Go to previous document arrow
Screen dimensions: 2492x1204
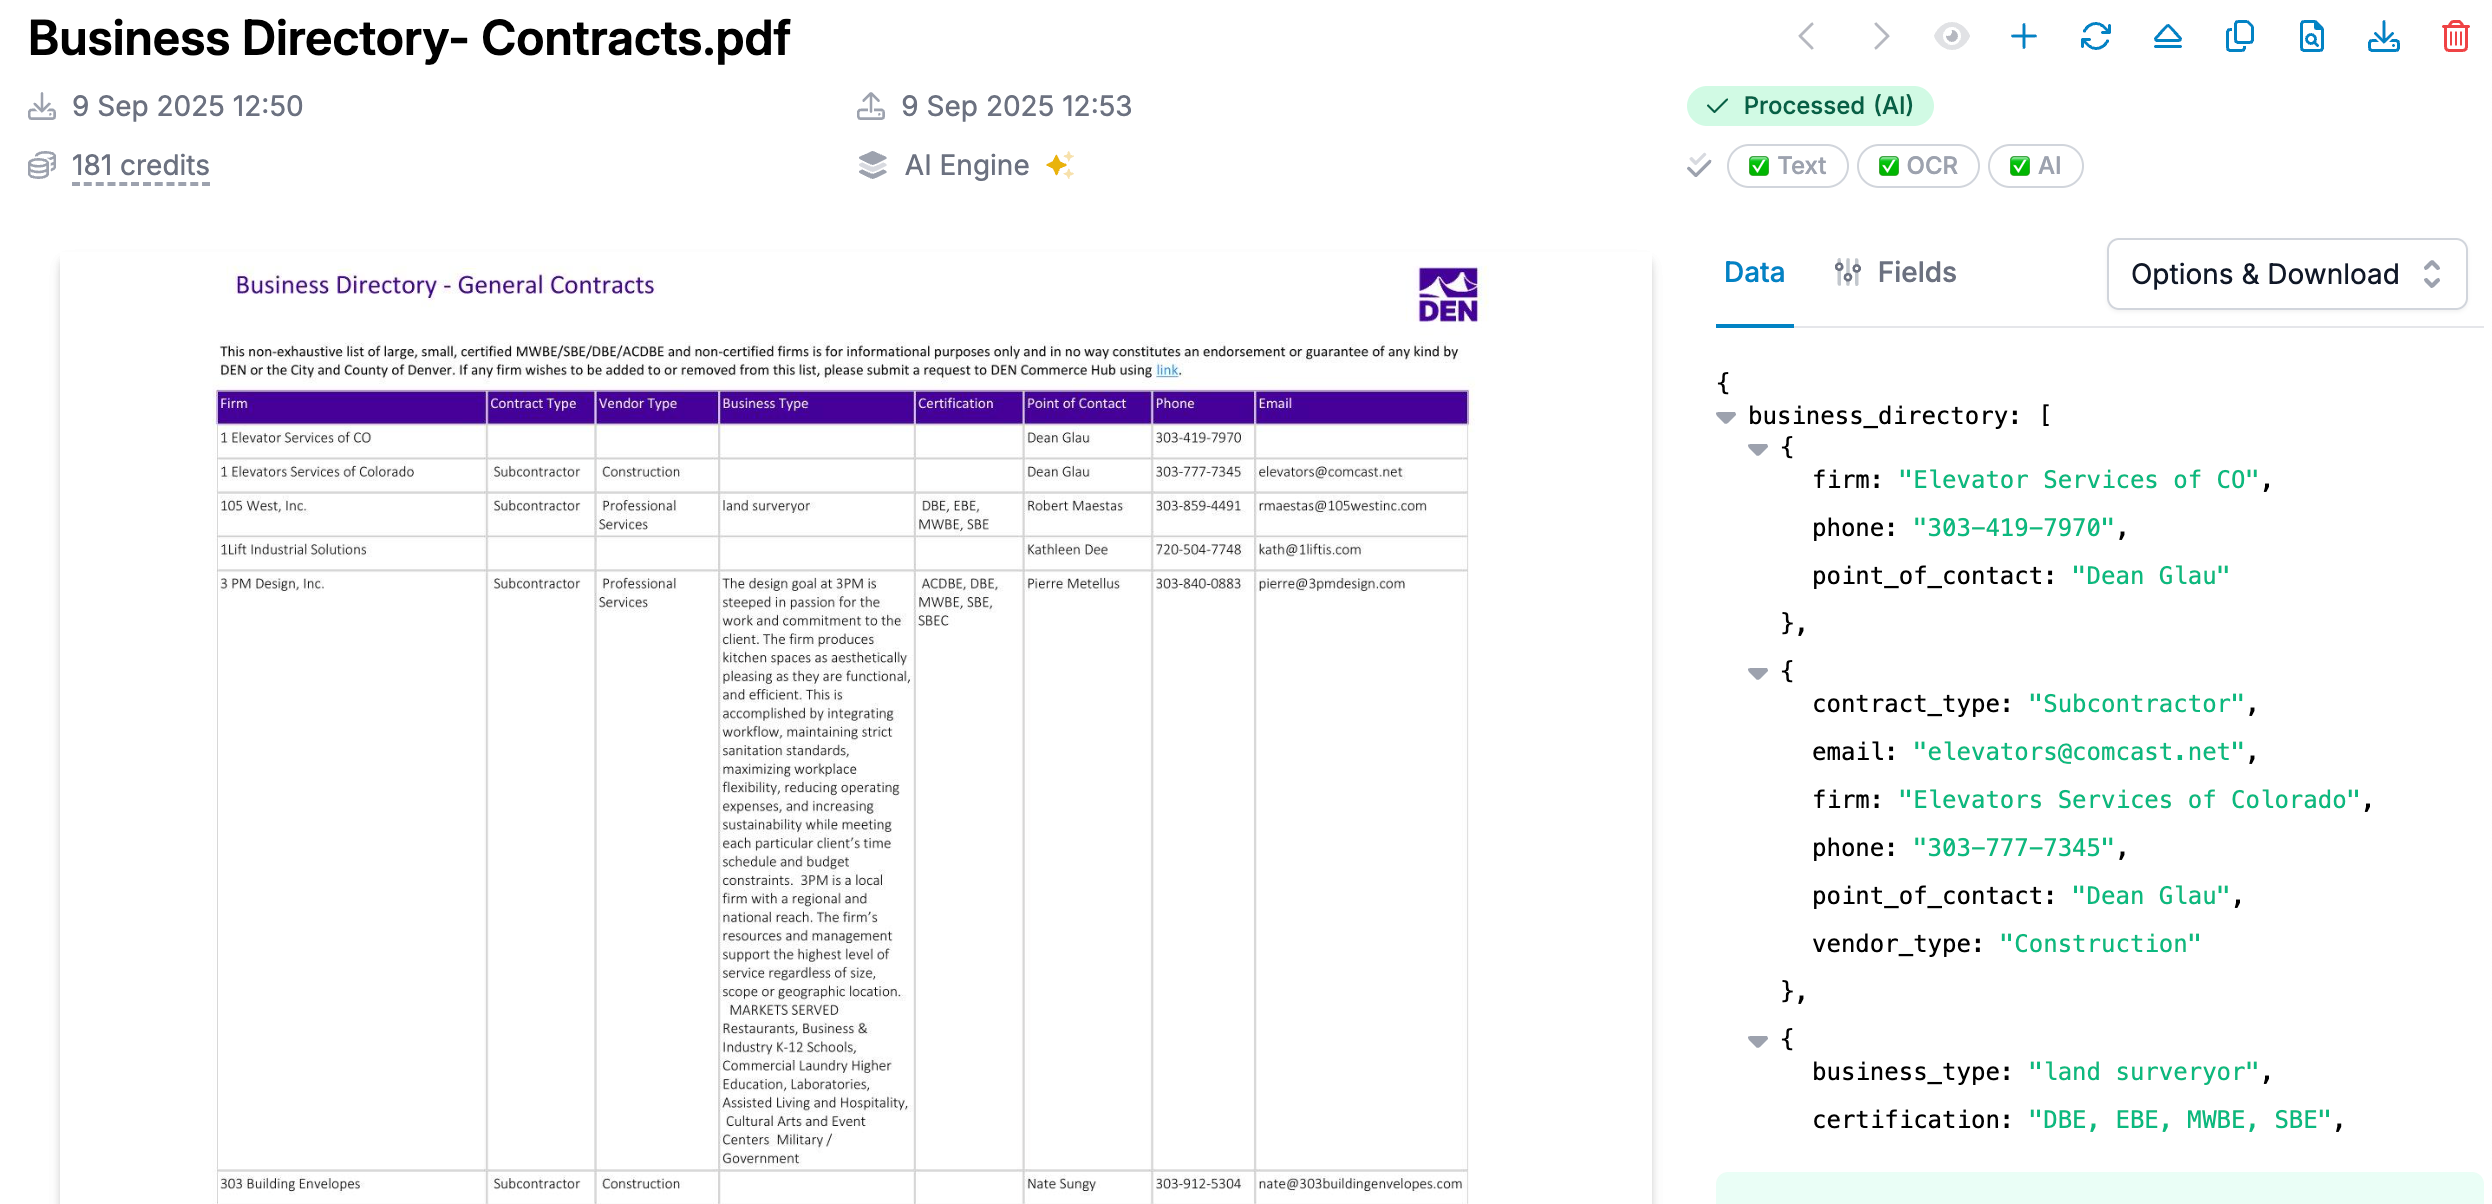1807,37
